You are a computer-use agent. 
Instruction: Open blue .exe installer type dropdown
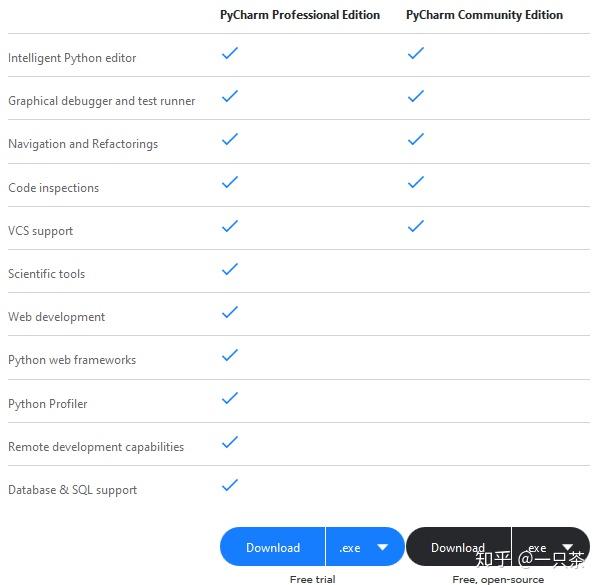click(x=364, y=547)
